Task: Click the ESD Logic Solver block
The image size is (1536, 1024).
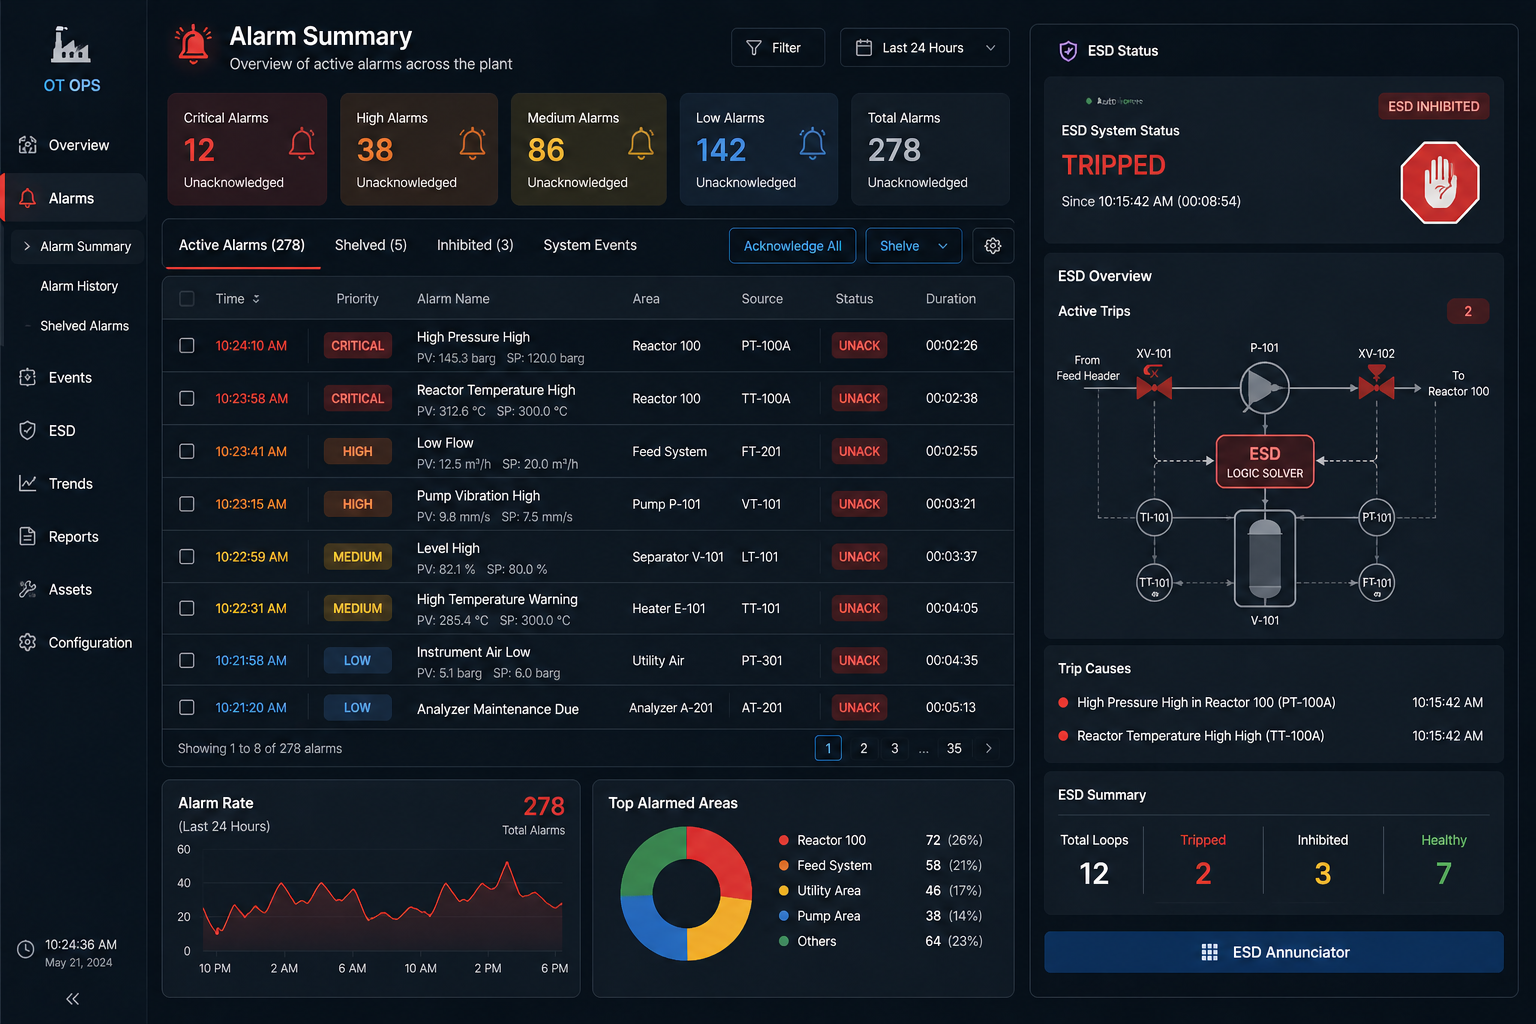Action: [x=1264, y=462]
